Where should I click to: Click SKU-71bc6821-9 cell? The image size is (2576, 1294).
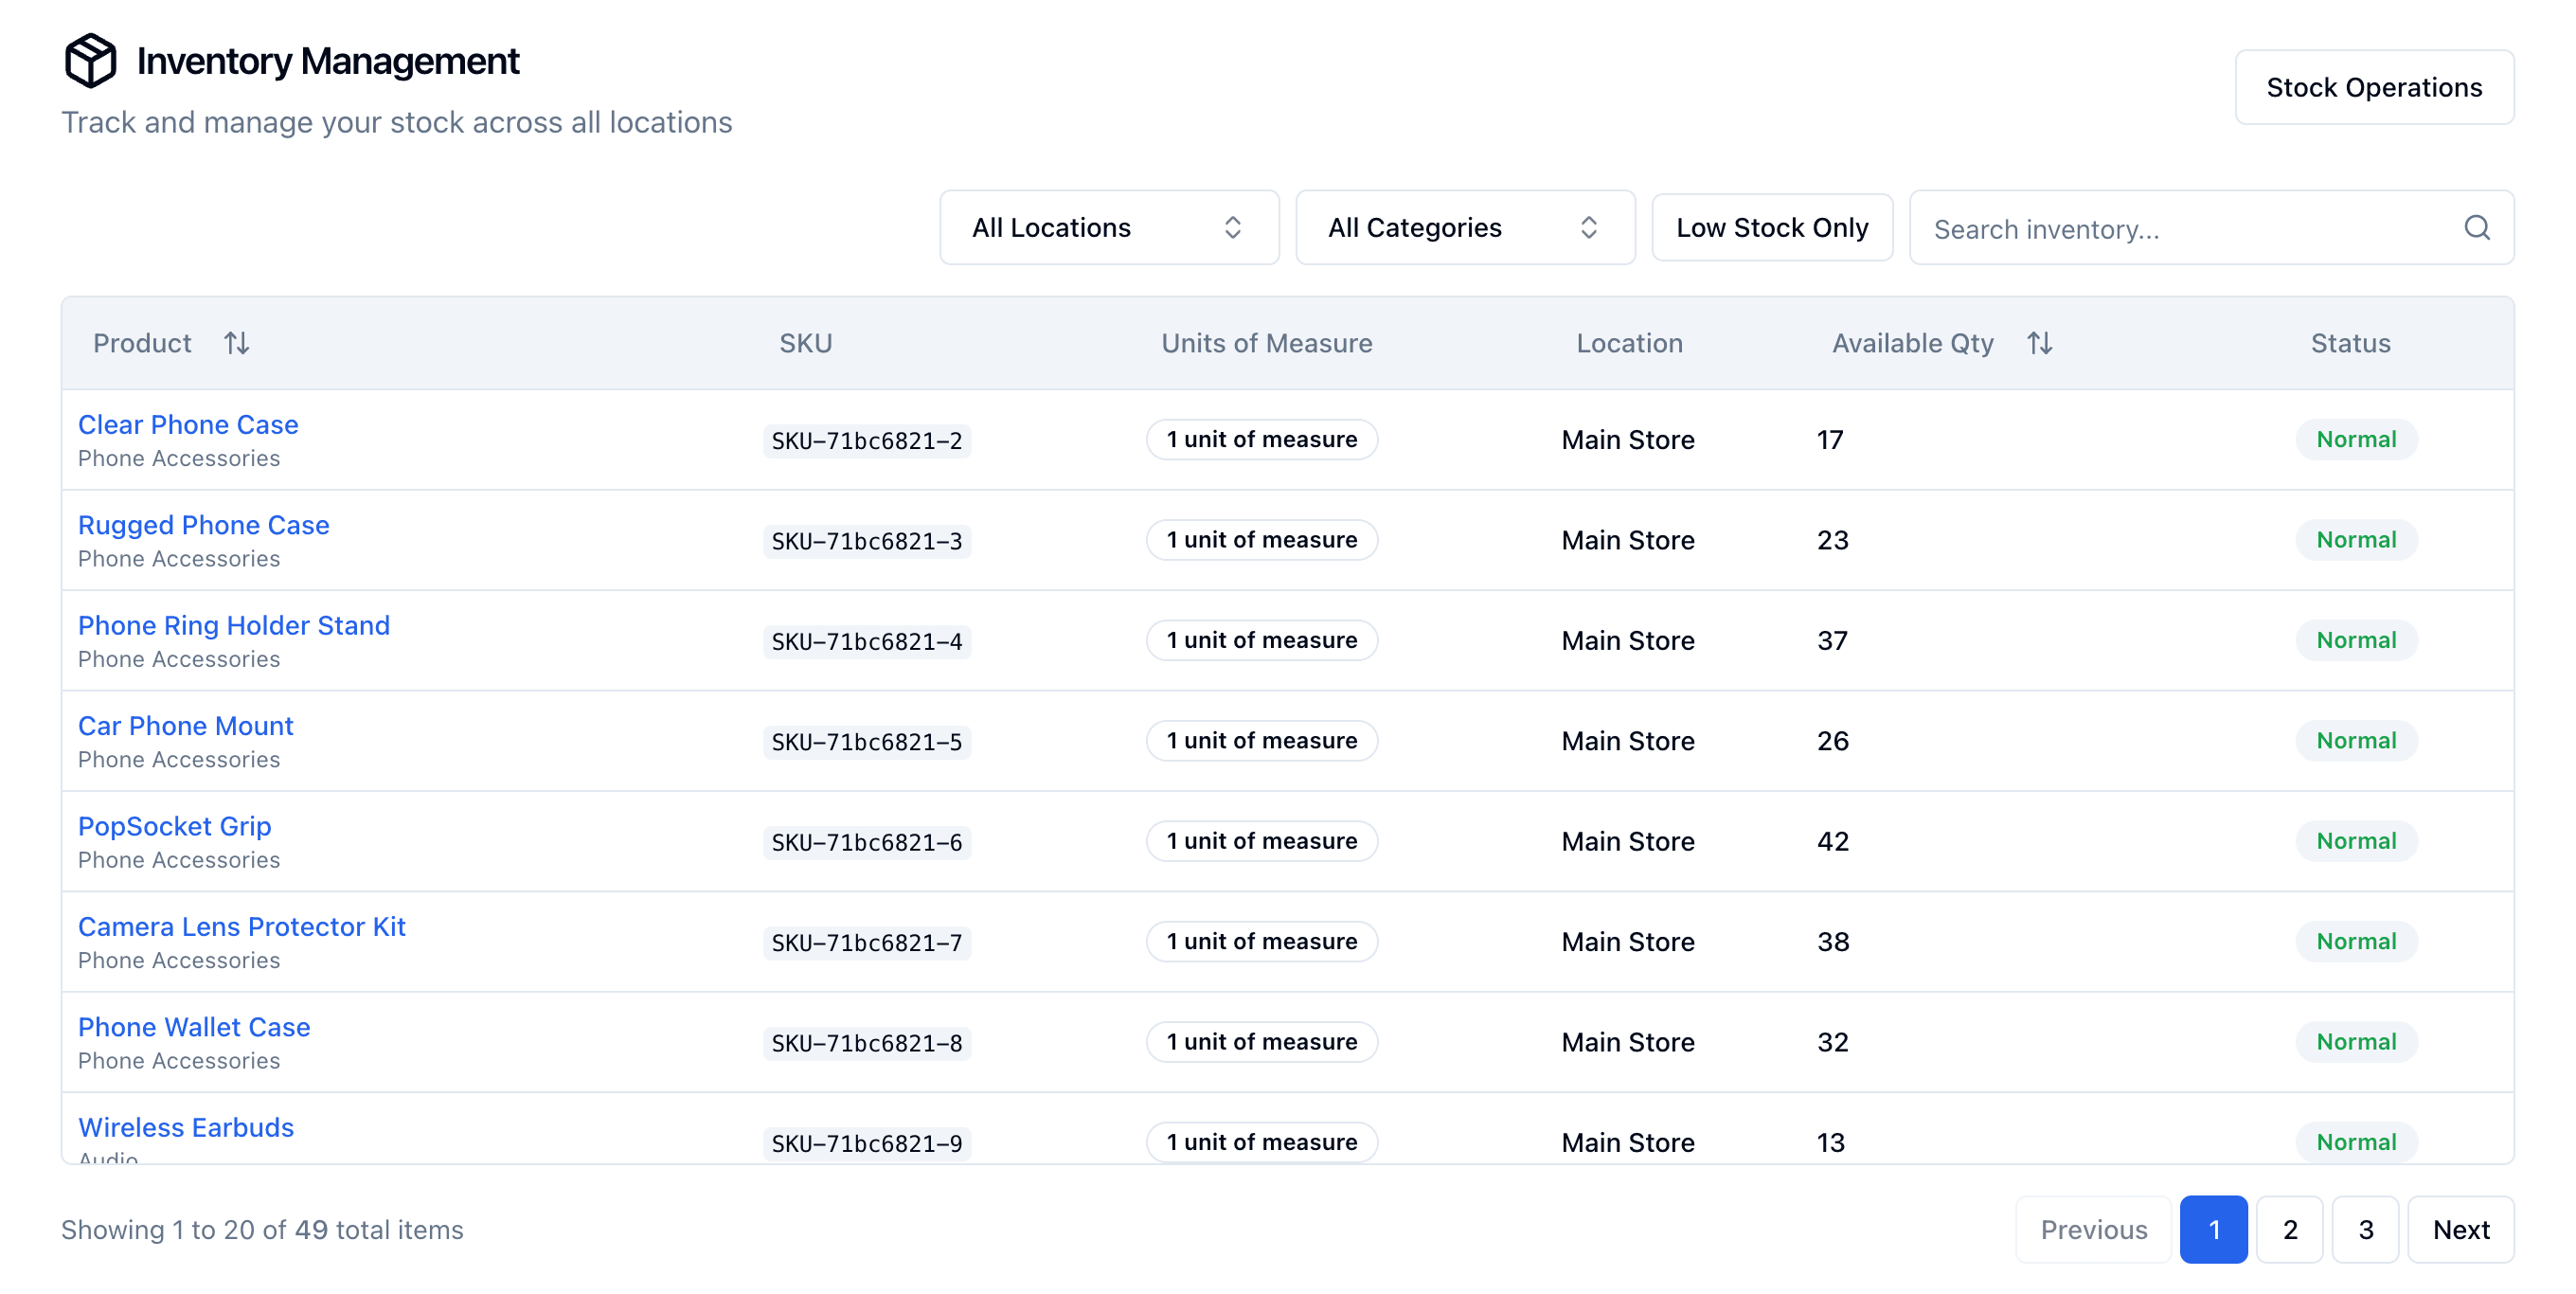(x=867, y=1143)
